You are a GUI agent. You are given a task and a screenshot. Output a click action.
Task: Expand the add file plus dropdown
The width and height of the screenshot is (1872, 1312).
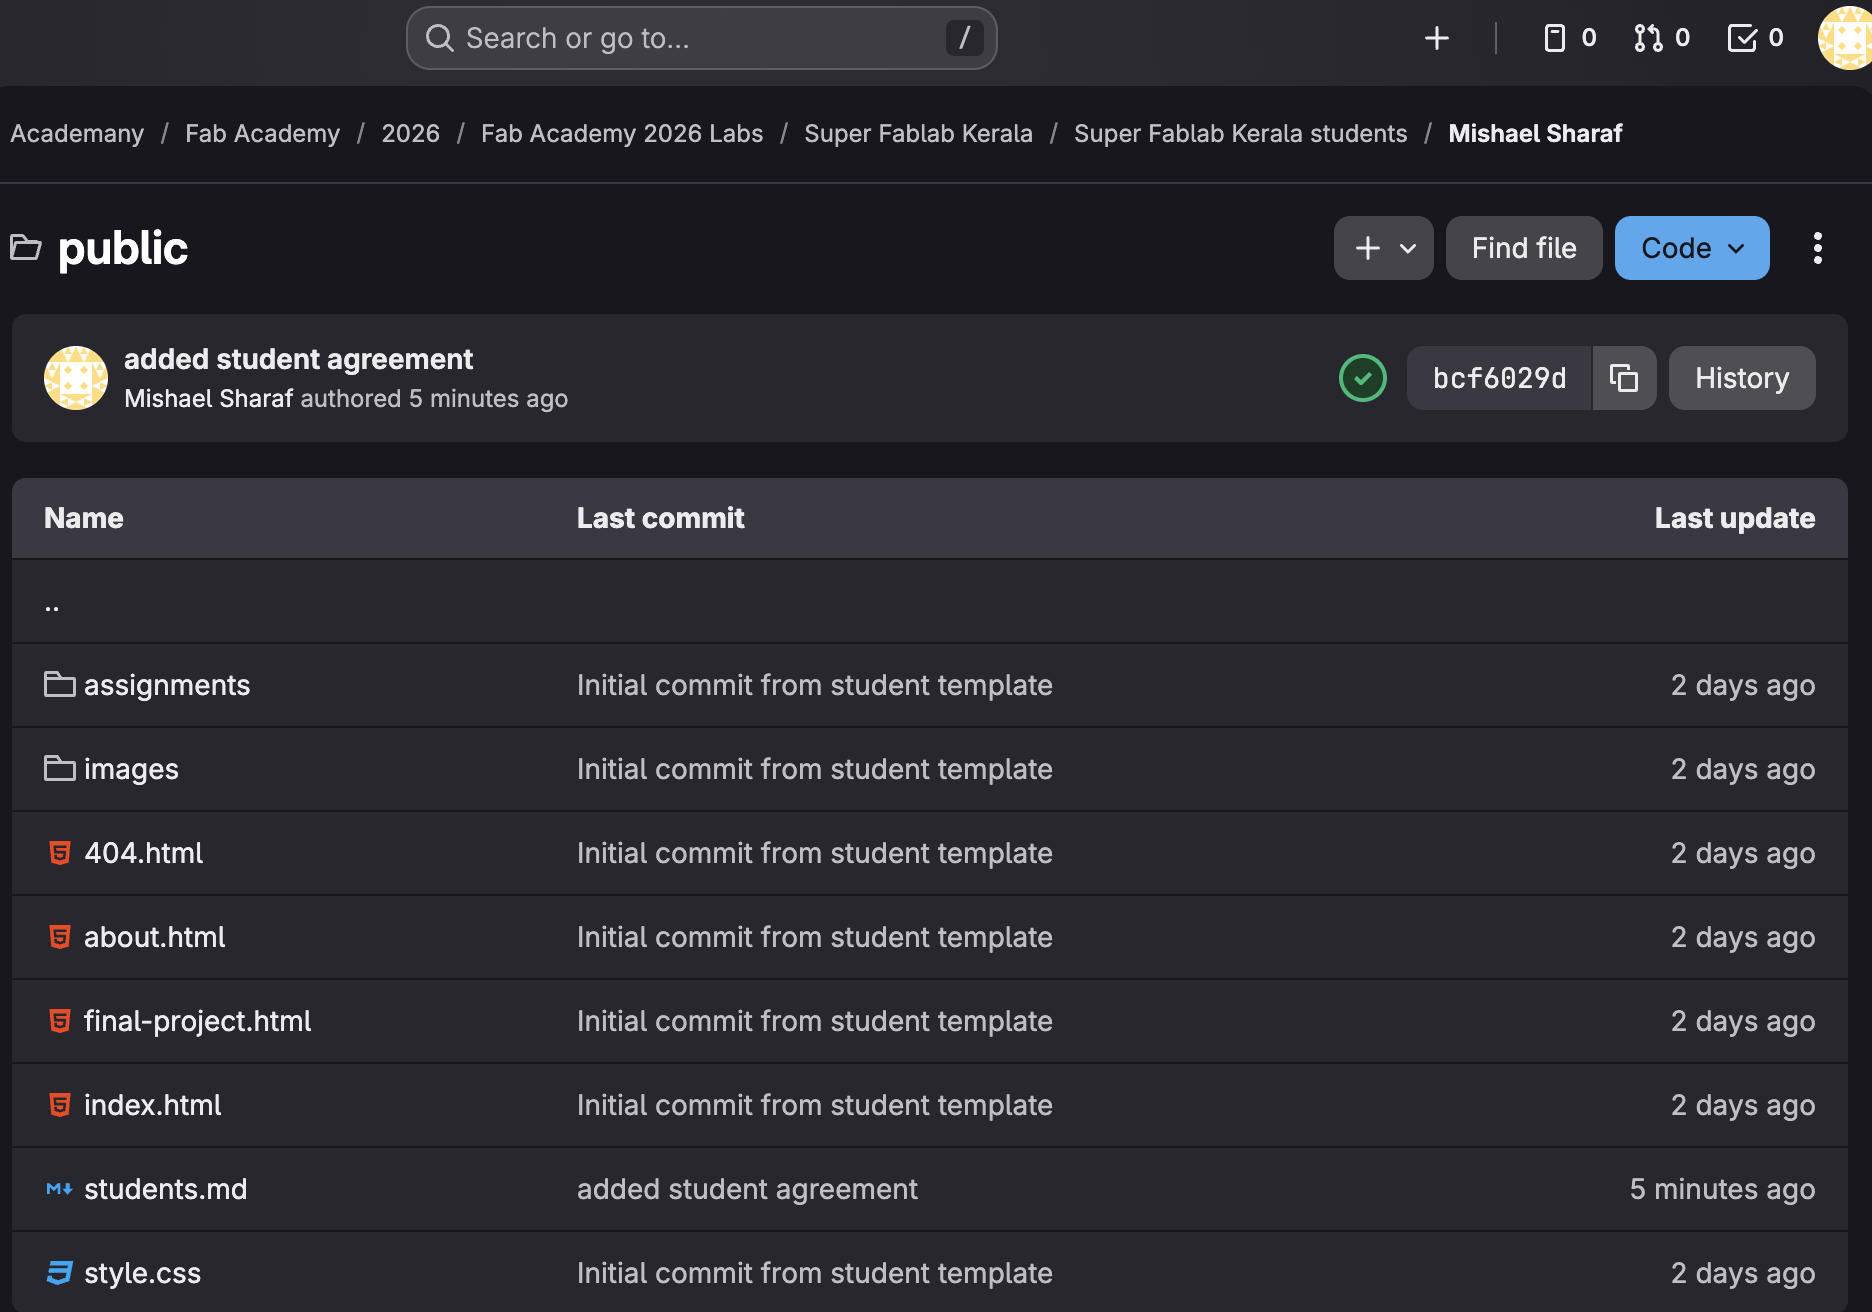point(1383,248)
